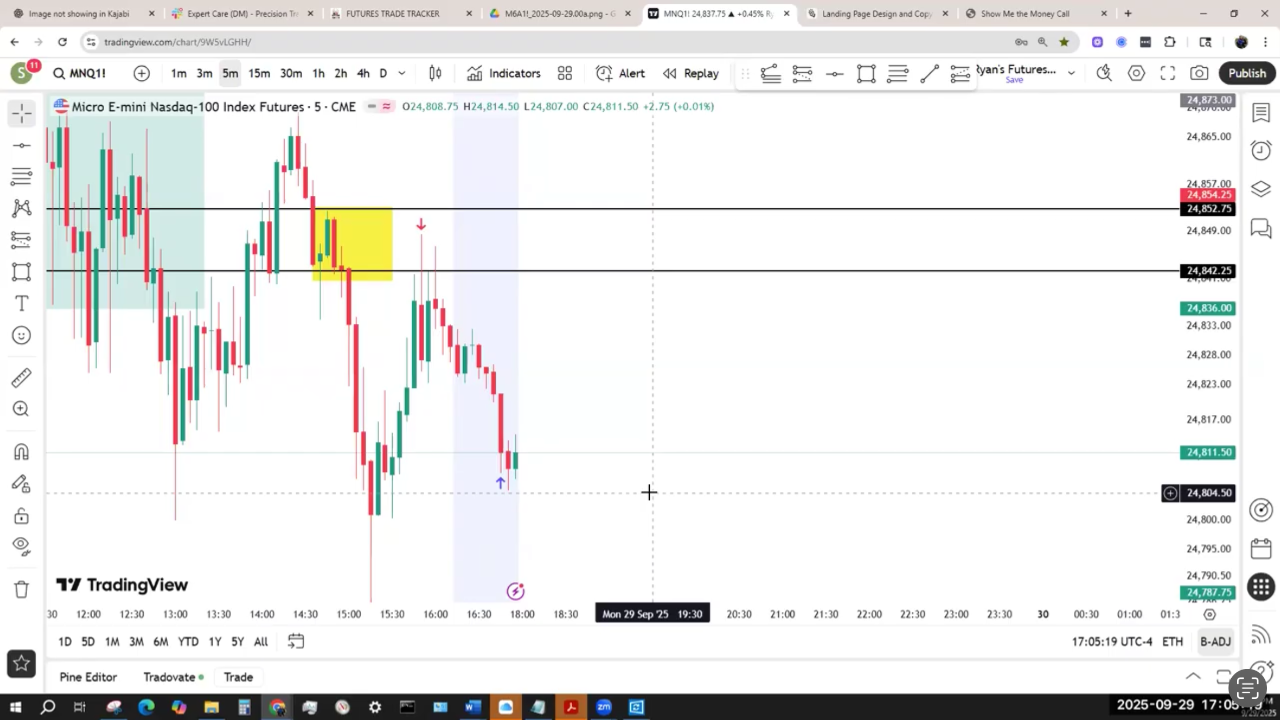
Task: Toggle stay in drawing mode
Action: coord(21,484)
